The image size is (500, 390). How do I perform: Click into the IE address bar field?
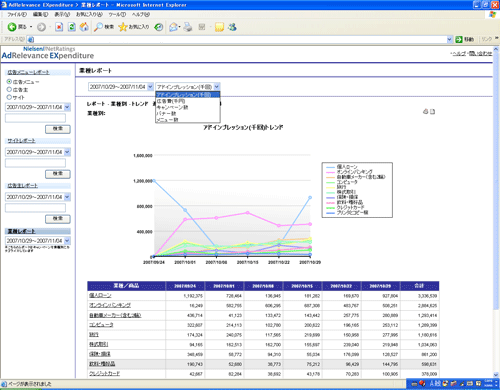[x=240, y=39]
